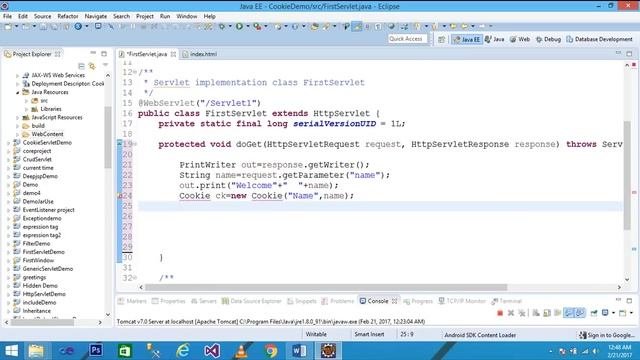
Task: Open the File menu
Action: click(7, 16)
